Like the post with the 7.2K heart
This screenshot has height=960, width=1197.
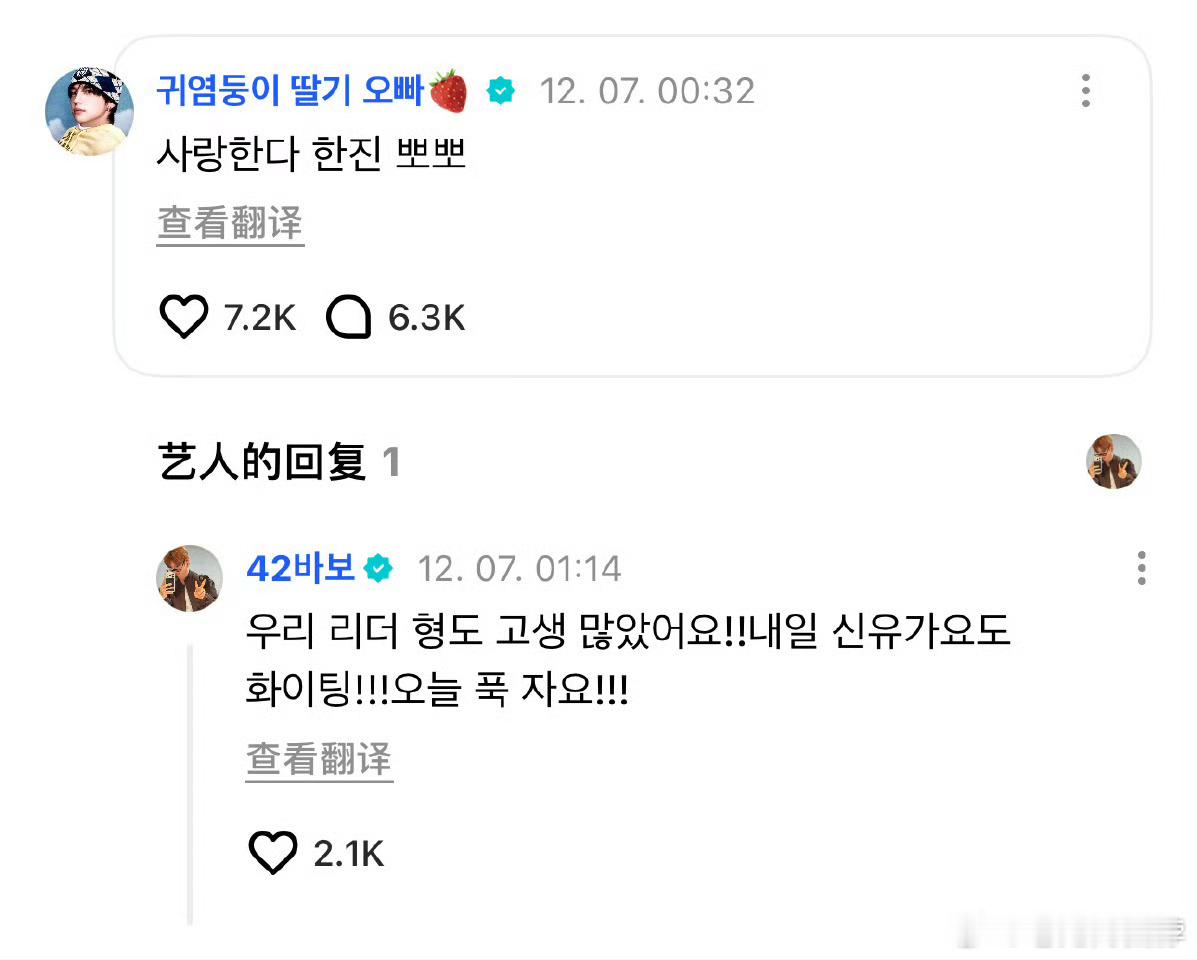(x=183, y=317)
